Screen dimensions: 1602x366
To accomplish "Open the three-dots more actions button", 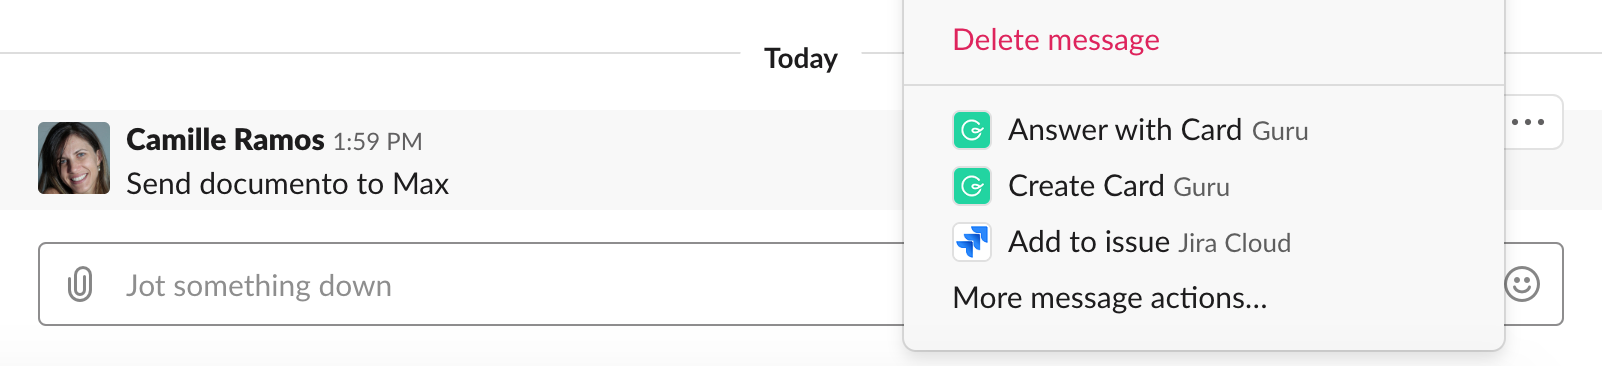I will point(1528,122).
